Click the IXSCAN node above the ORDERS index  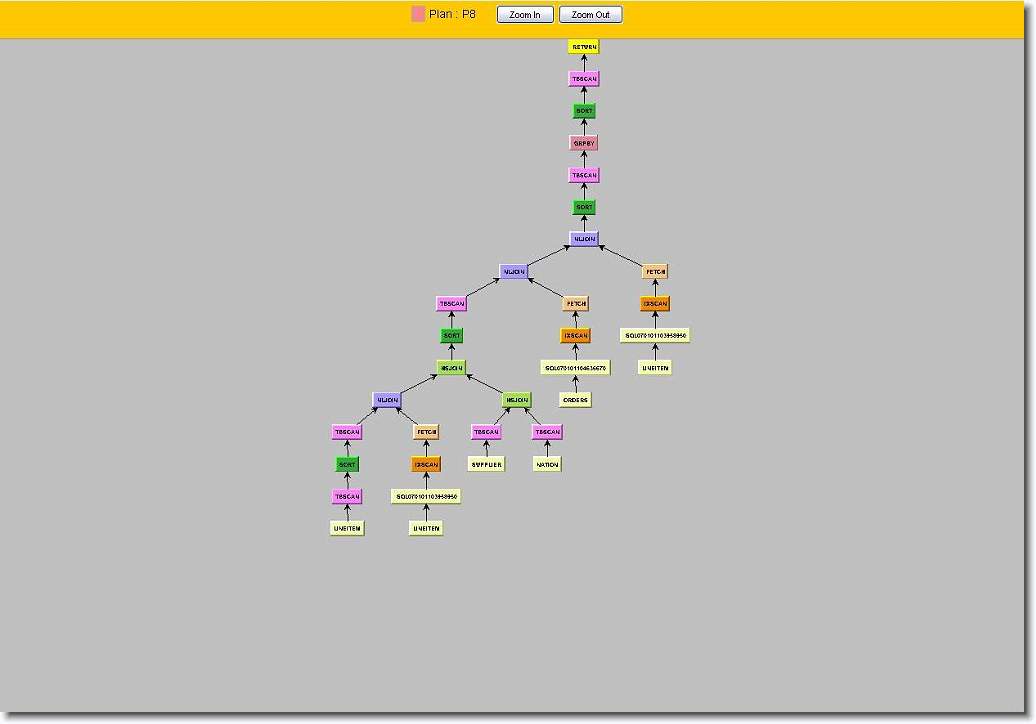(x=575, y=336)
